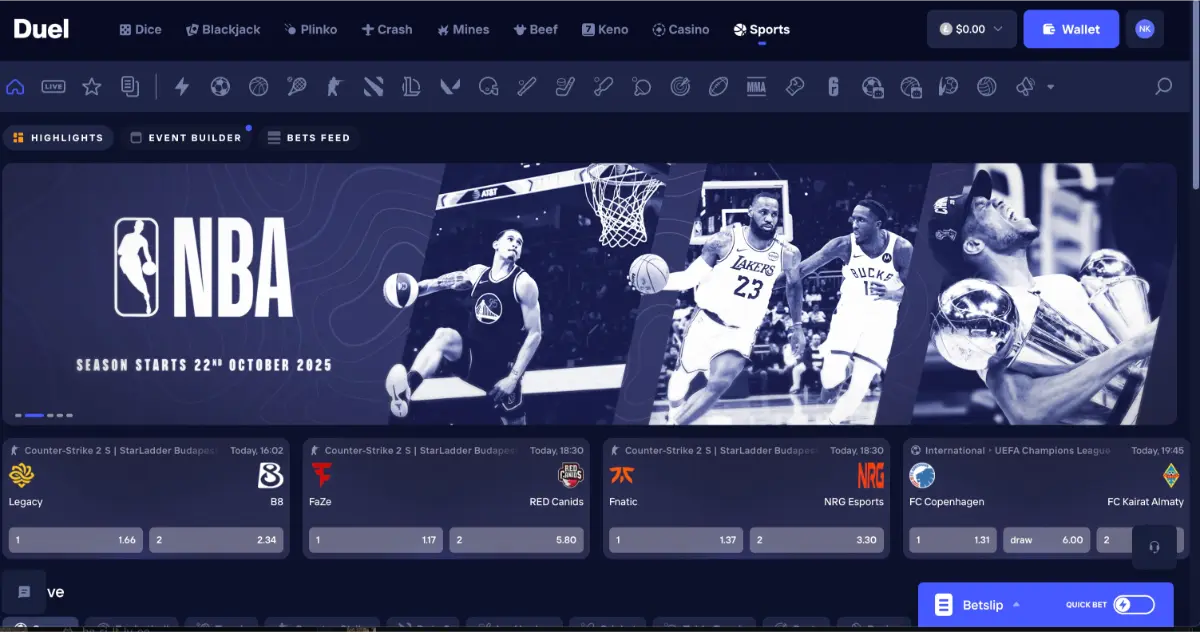Screen dimensions: 1200x632
Task: Click the tennis sport icon
Action: [296, 87]
